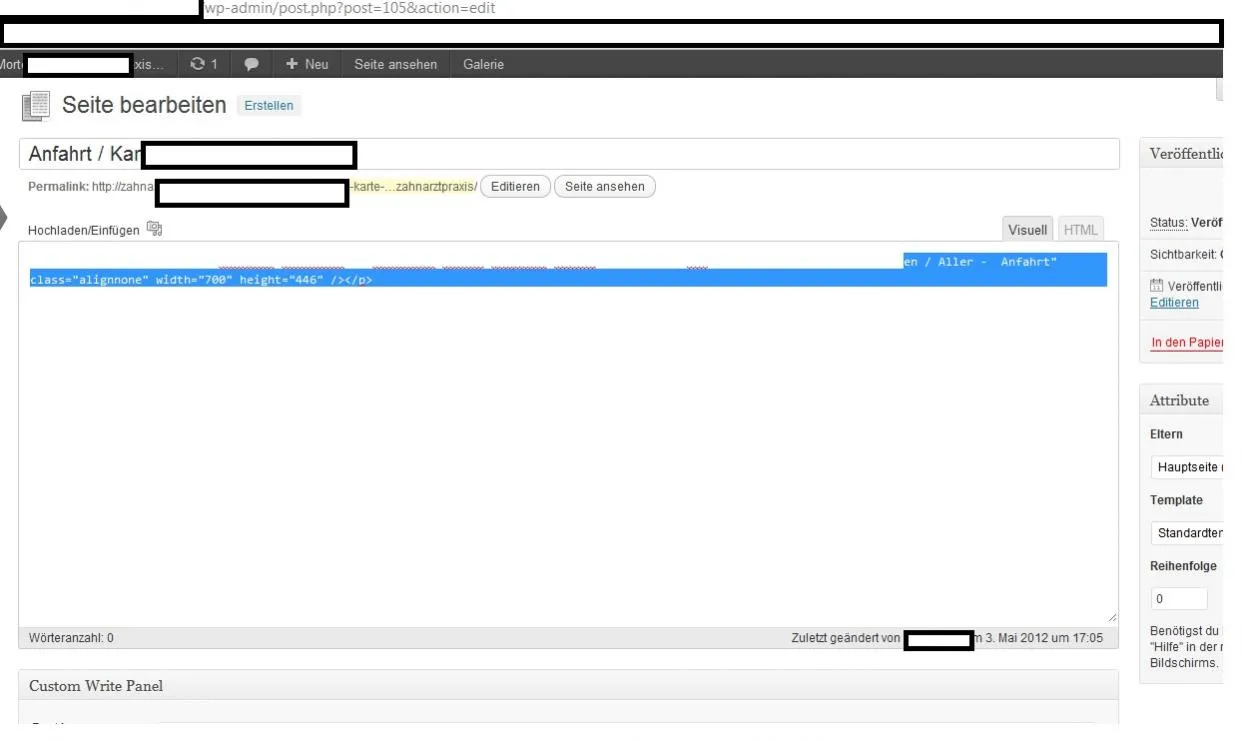Open the media upload icon beside Hochladen/Einfügen
Viewport: 1242px width, 741px height.
pos(154,229)
